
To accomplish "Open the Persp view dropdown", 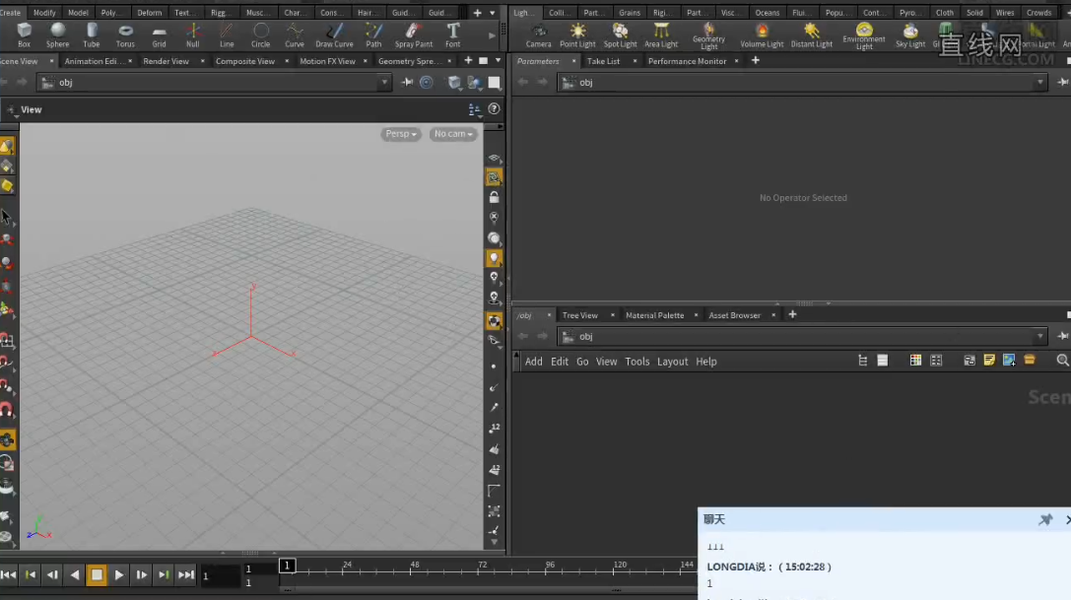I will point(400,134).
